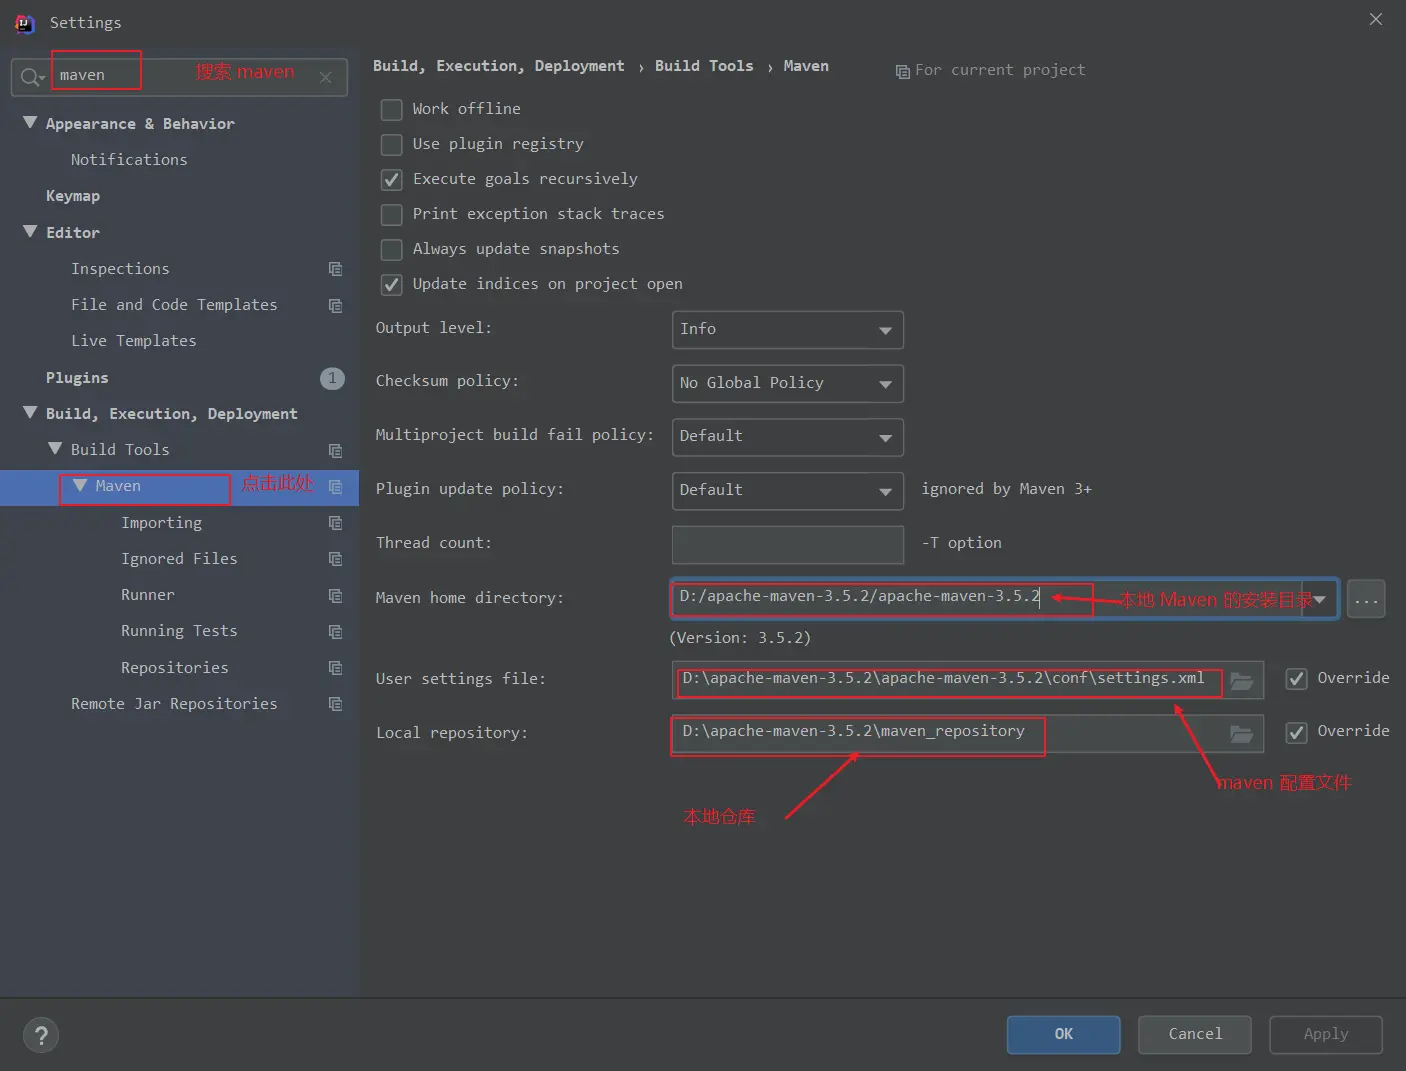Select Importing under Maven
Viewport: 1406px width, 1071px height.
coord(161,523)
